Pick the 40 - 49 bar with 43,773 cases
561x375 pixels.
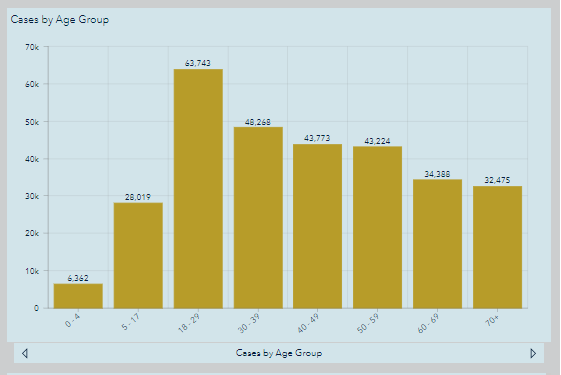point(317,226)
